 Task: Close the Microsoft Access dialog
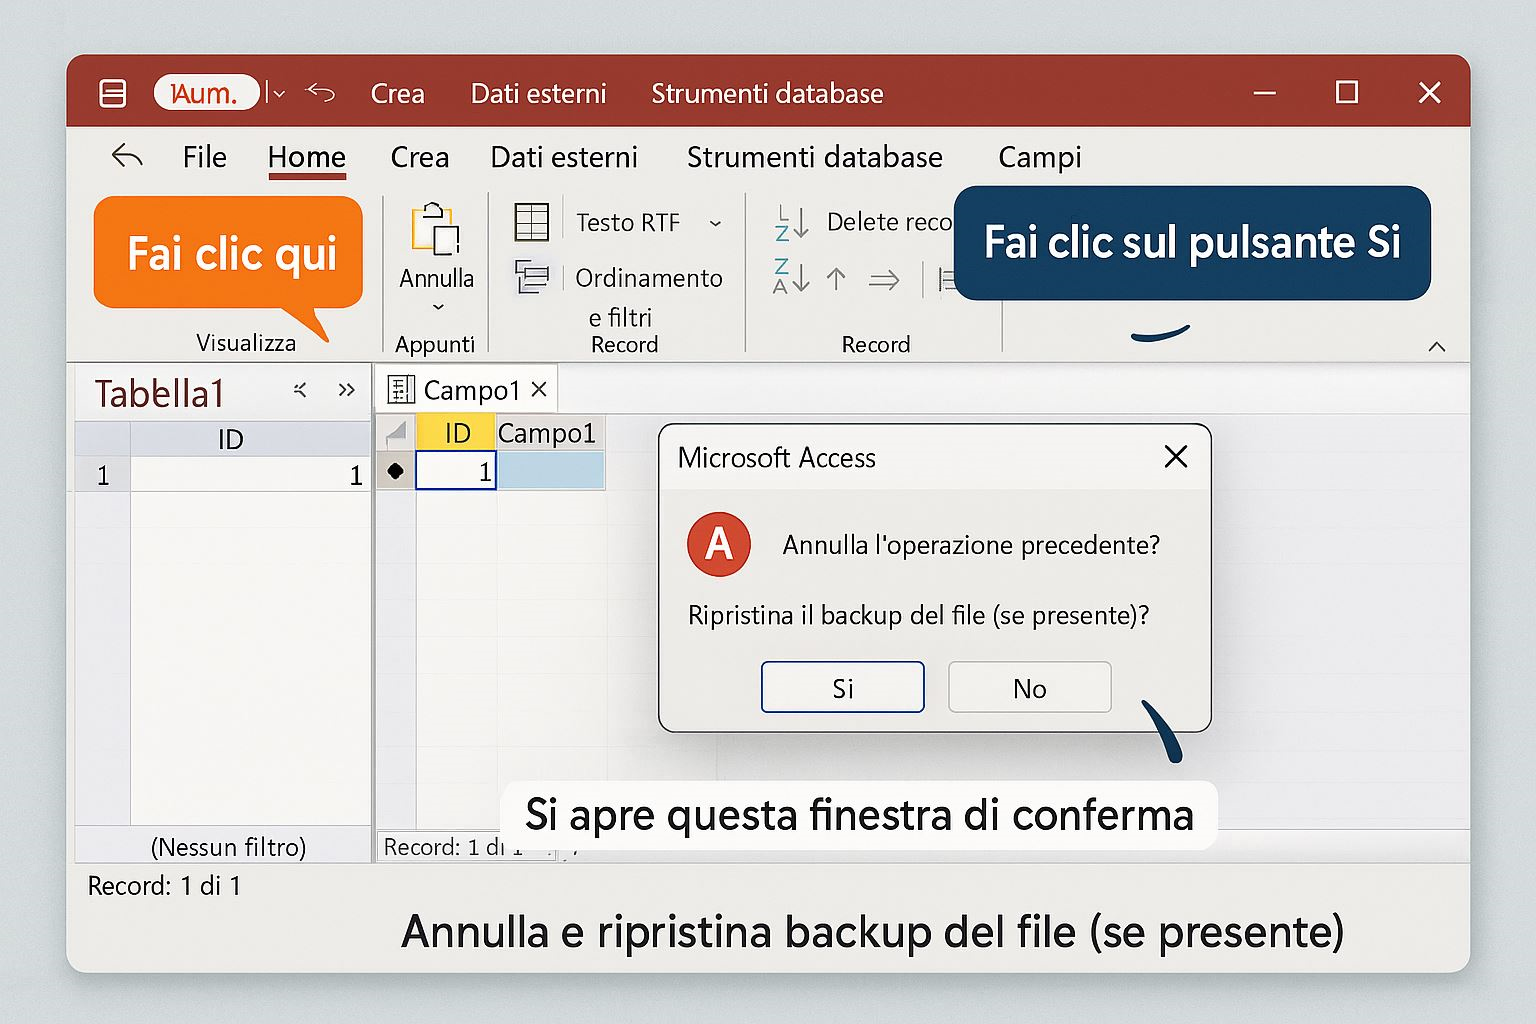tap(1175, 457)
